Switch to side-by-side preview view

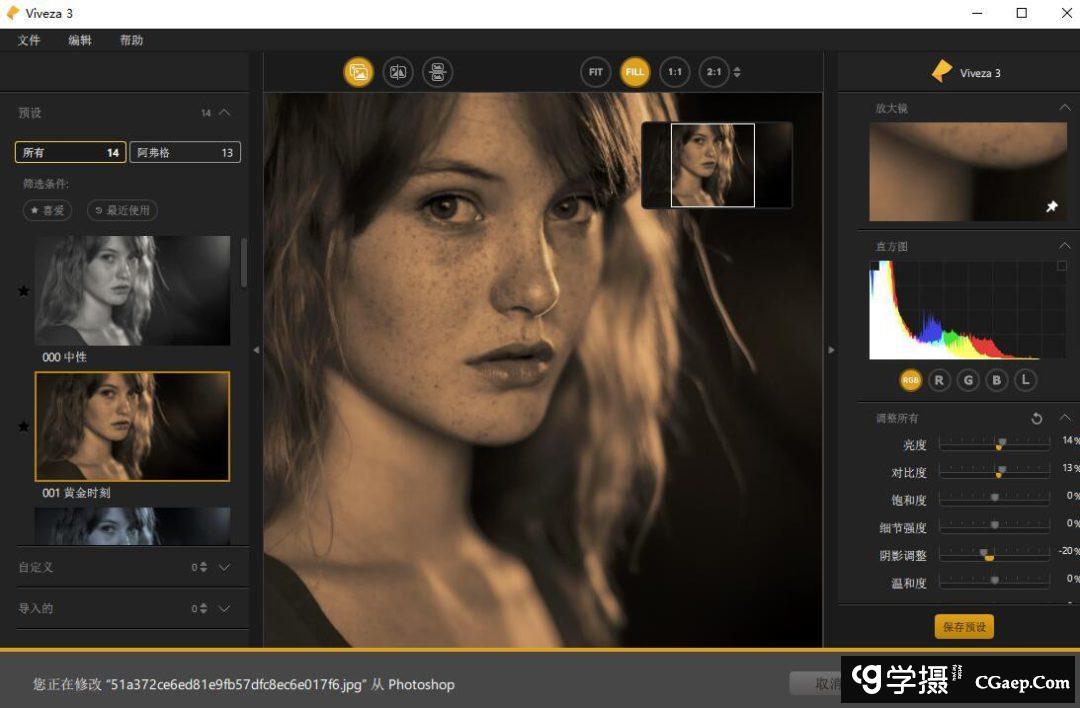[x=438, y=72]
